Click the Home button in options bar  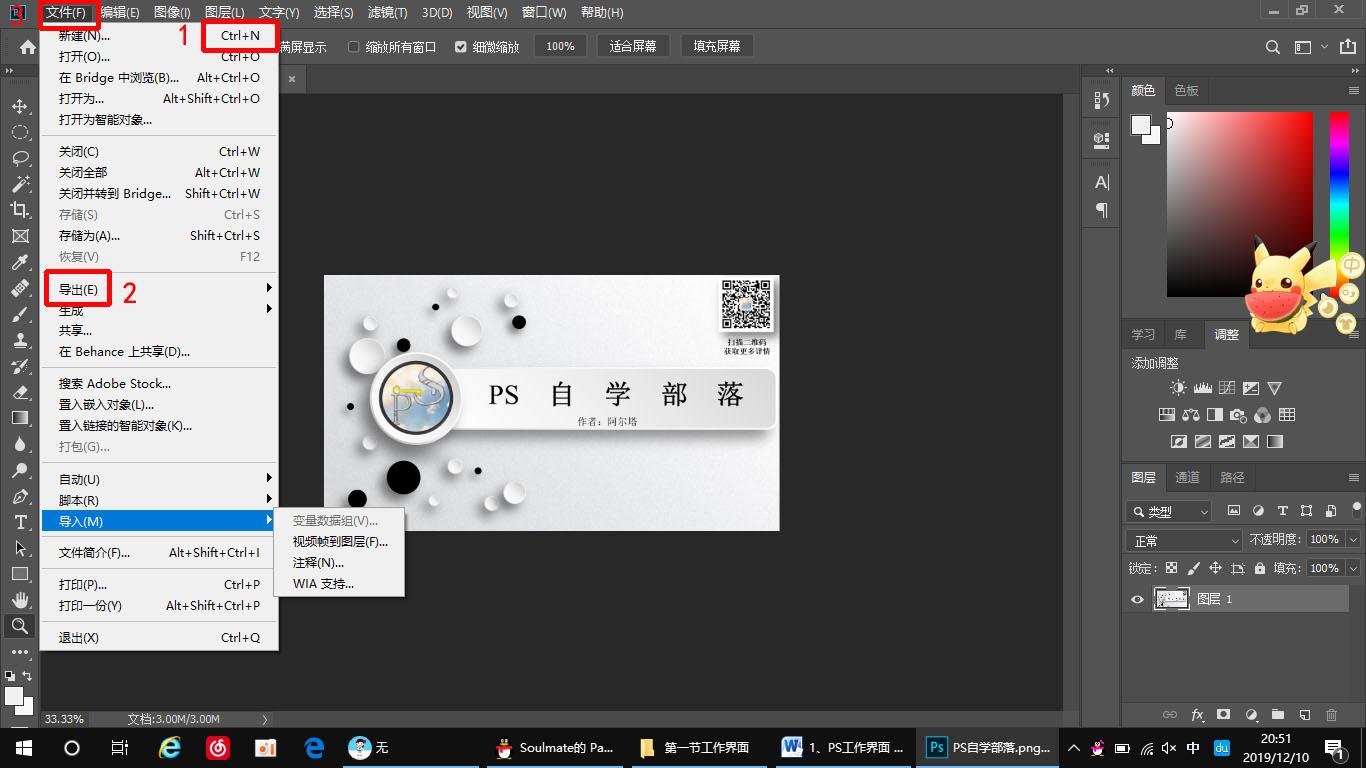pos(28,47)
